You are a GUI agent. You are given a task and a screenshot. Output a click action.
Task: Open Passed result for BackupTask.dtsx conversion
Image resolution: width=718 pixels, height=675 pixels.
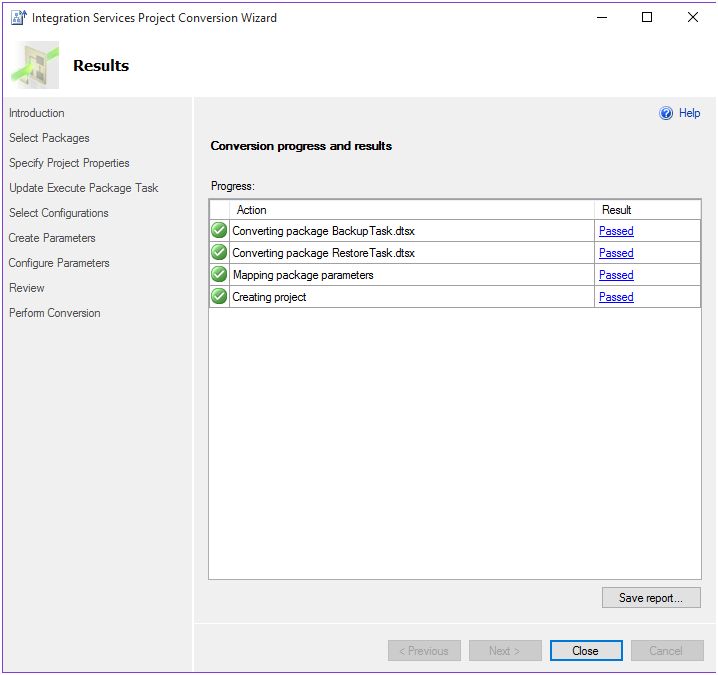(616, 231)
